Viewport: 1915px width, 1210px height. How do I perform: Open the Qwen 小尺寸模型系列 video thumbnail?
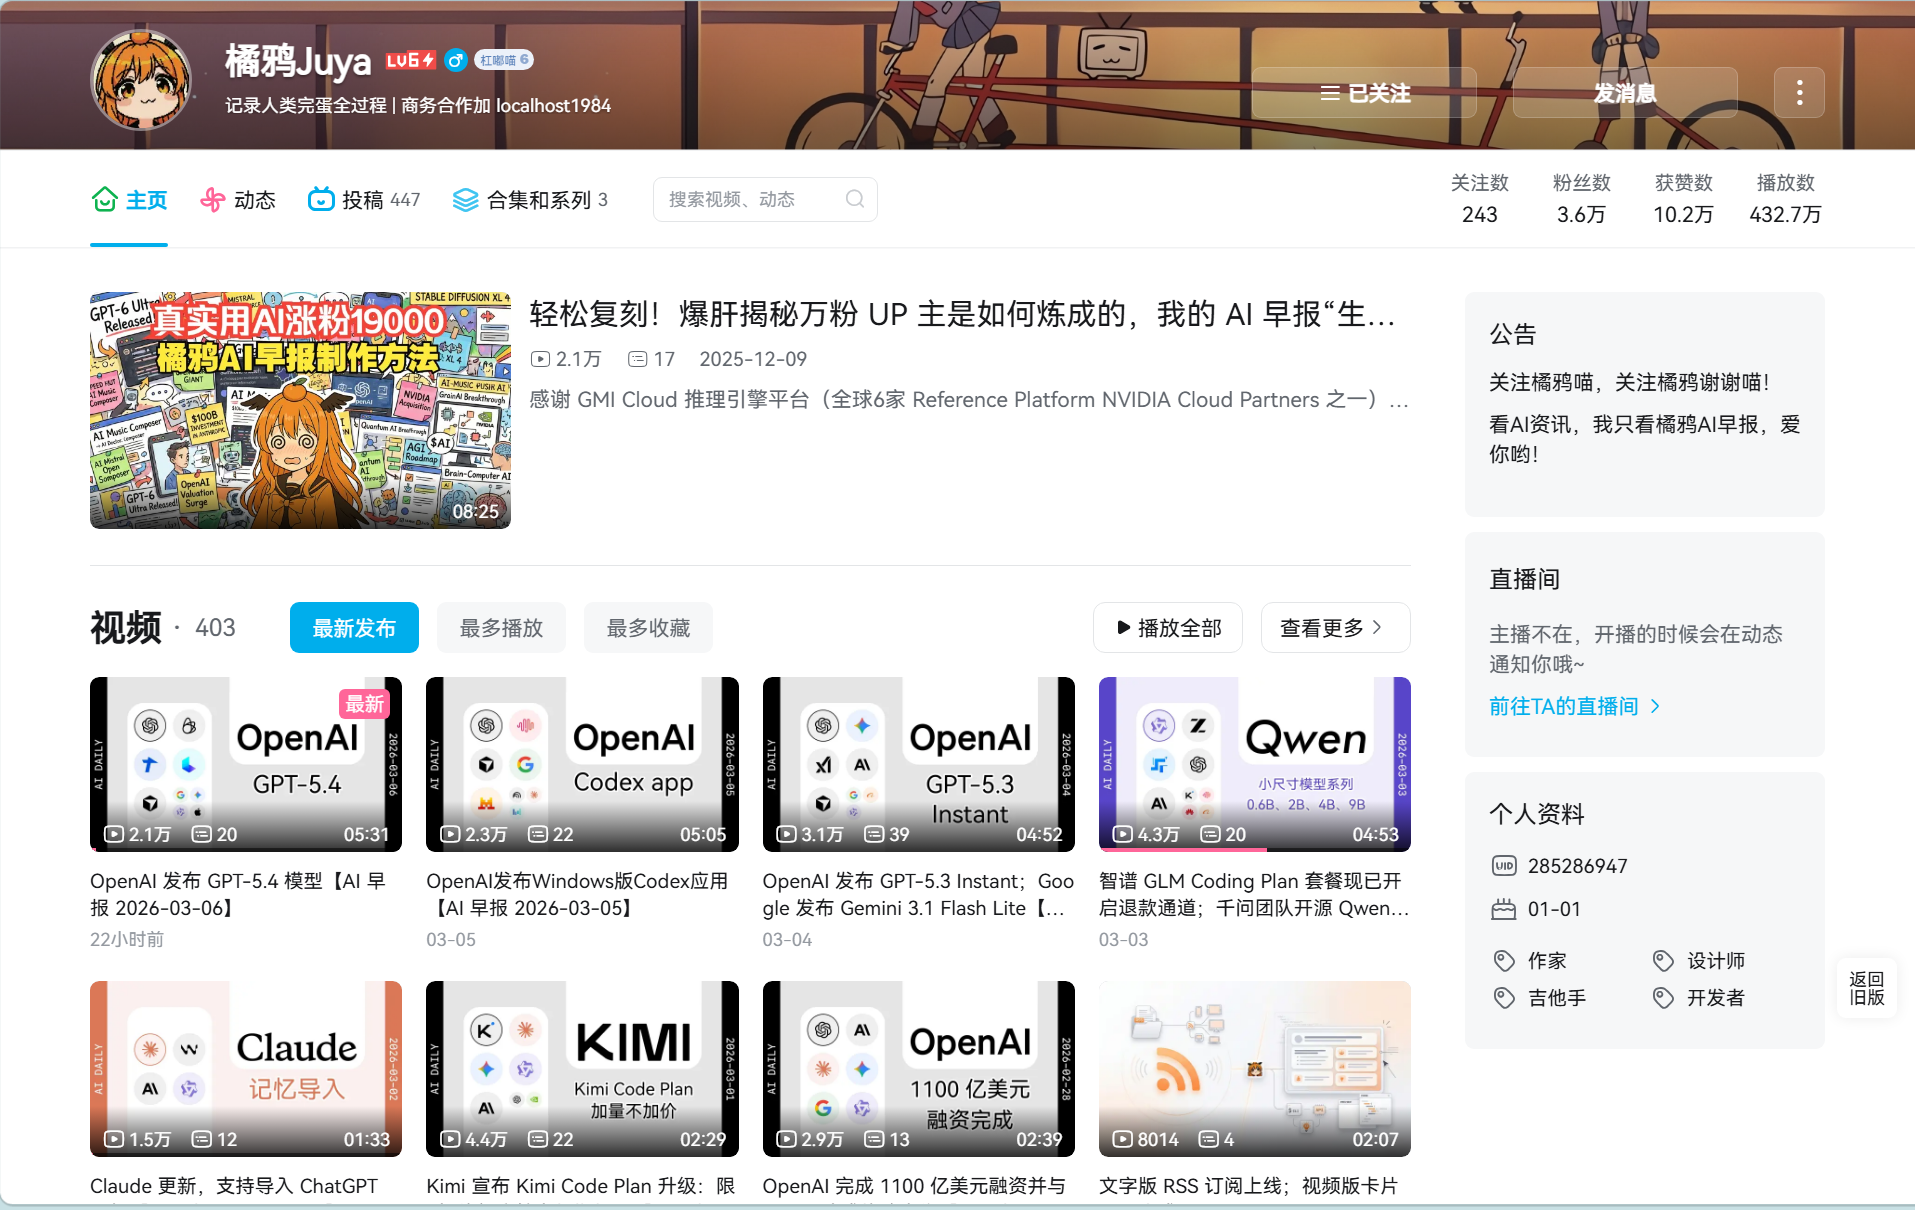[1254, 765]
